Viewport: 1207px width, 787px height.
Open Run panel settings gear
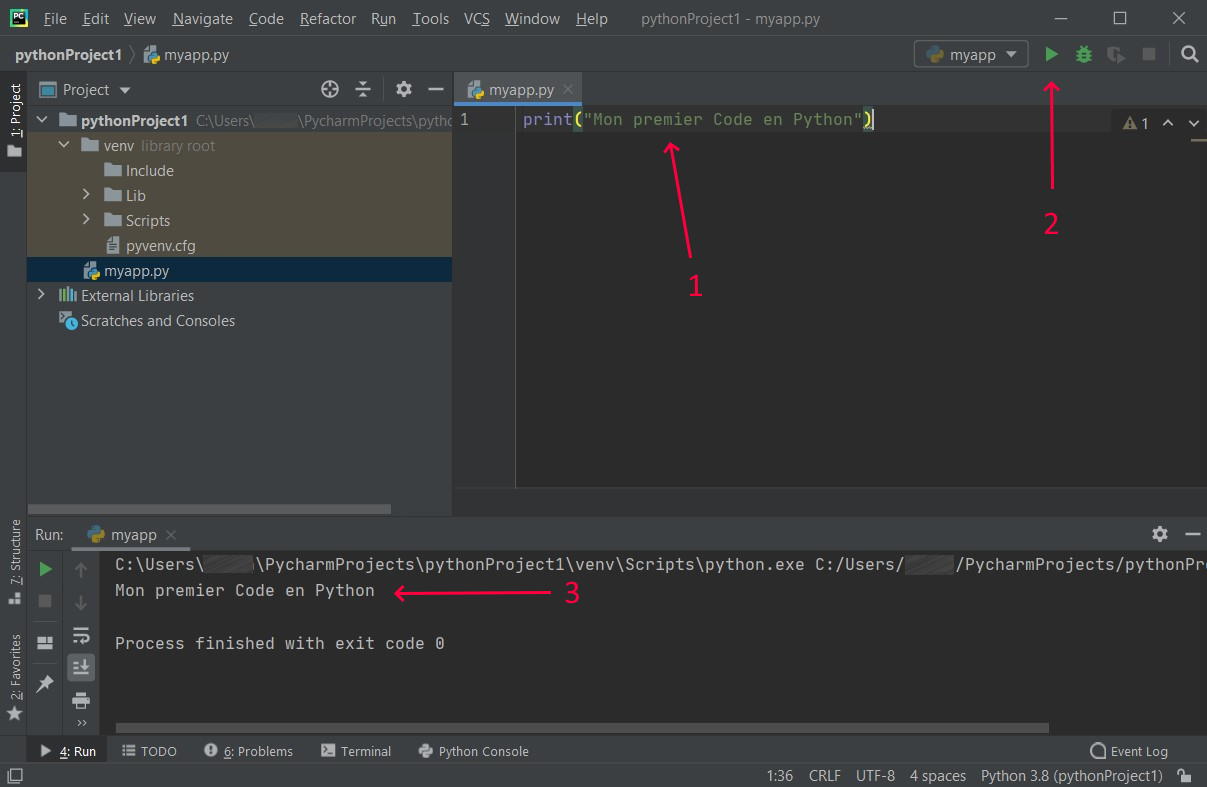(1159, 534)
